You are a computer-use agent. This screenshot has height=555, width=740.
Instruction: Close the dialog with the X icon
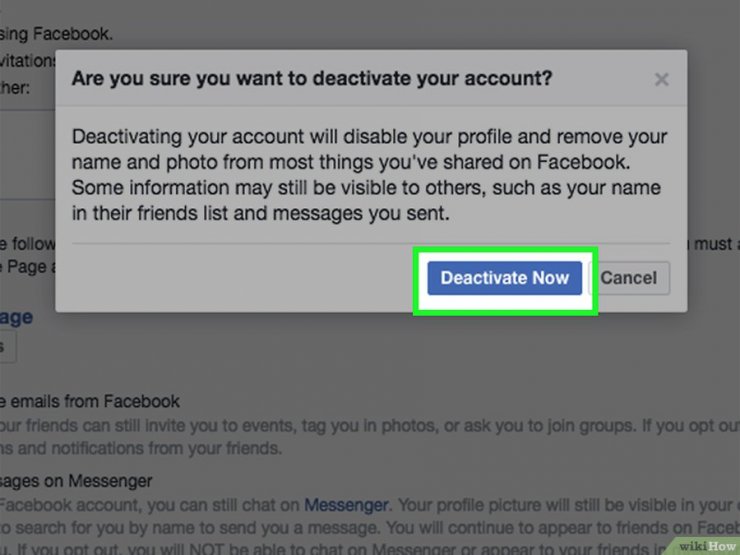pos(662,79)
